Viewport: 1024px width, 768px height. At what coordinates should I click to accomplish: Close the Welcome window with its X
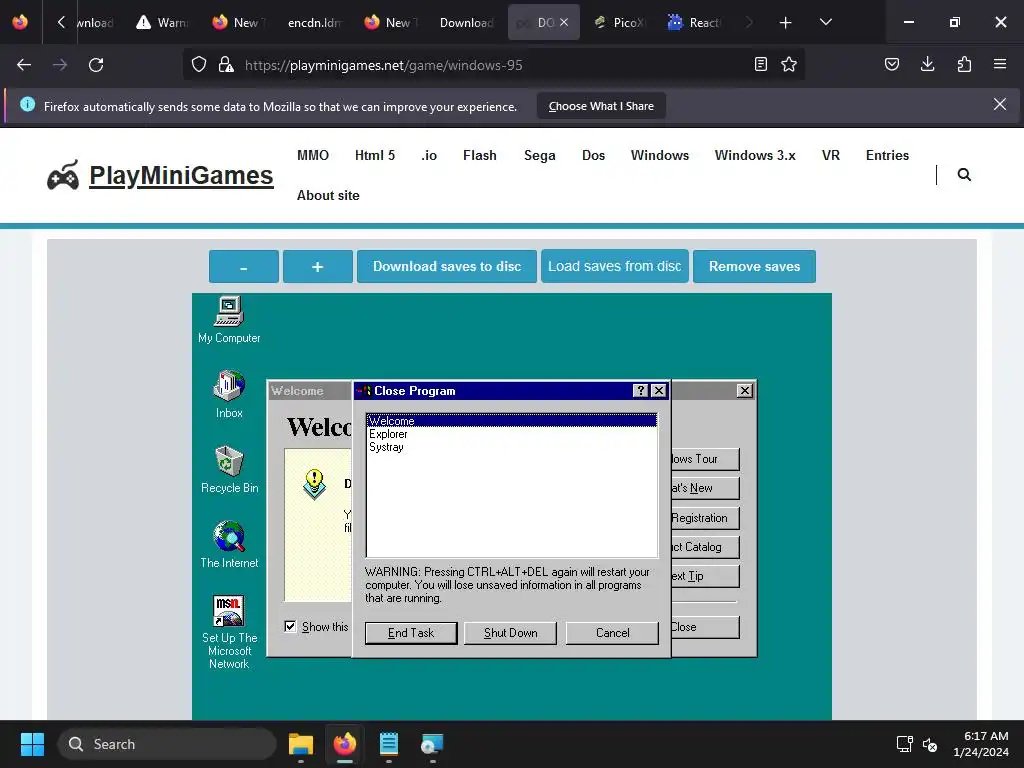pyautogui.click(x=744, y=391)
